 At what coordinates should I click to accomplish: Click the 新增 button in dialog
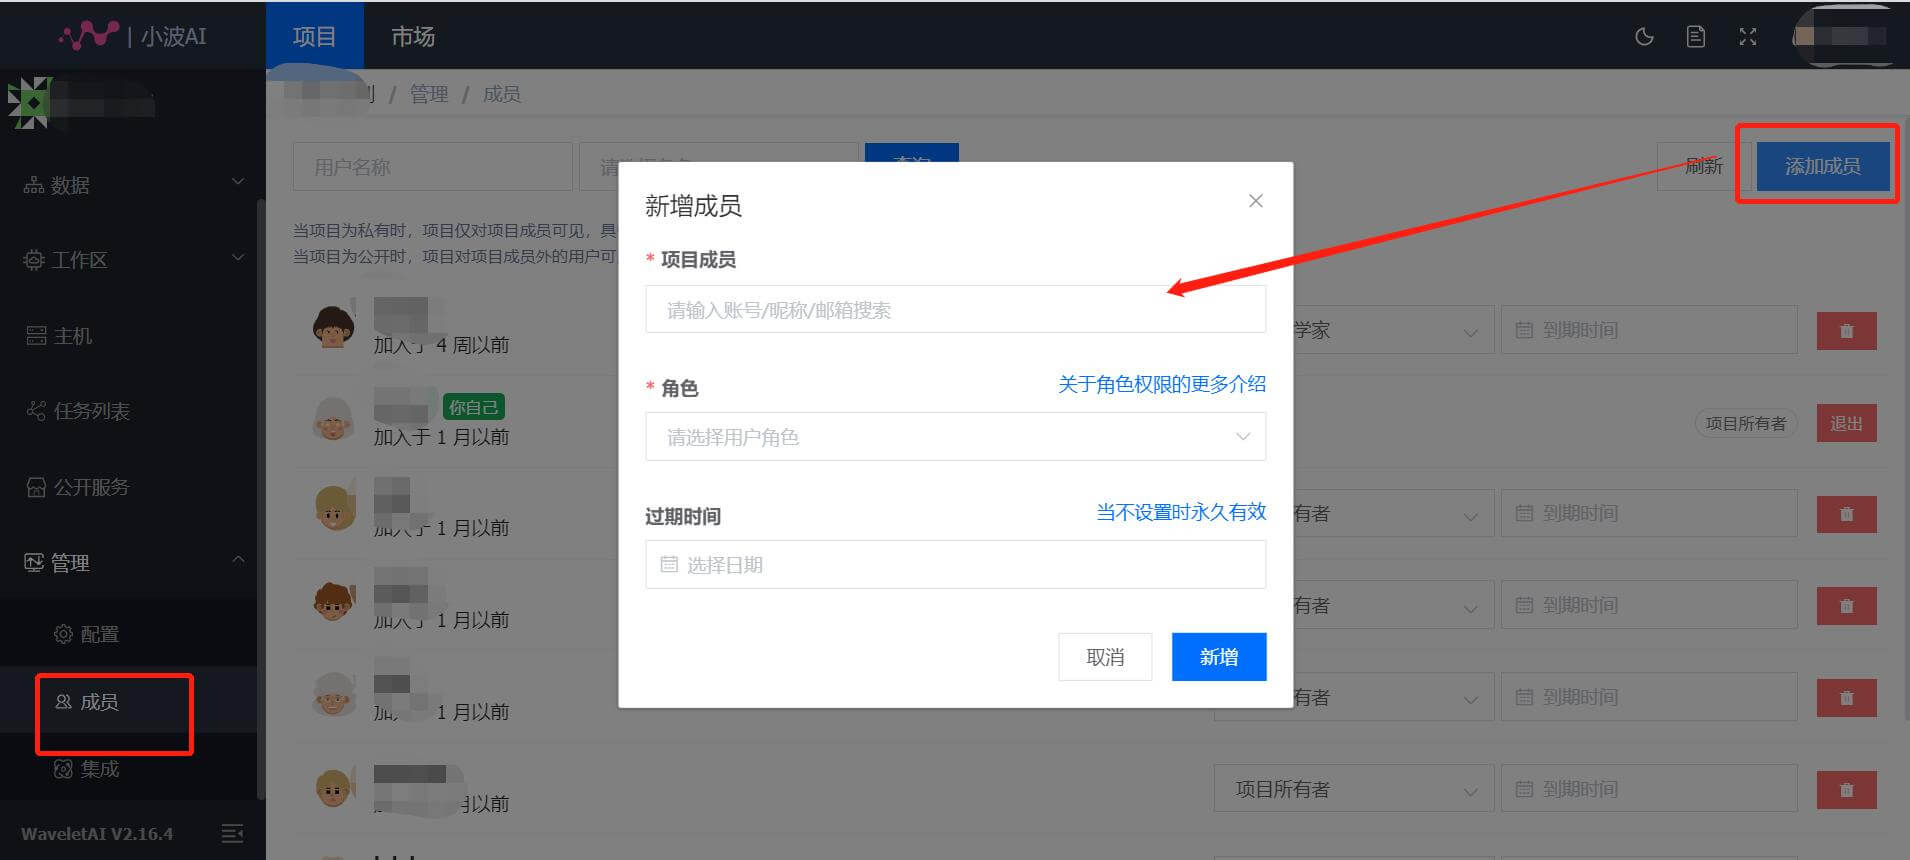click(1219, 657)
